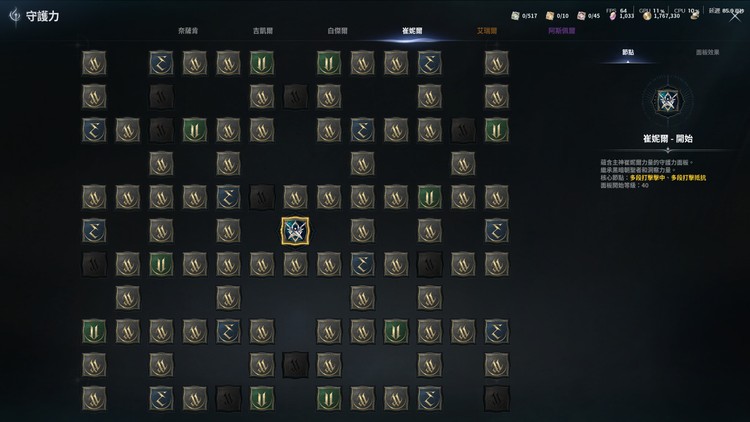
Task: Click the 崔妮爾 emblem in the detail panel
Action: [667, 101]
